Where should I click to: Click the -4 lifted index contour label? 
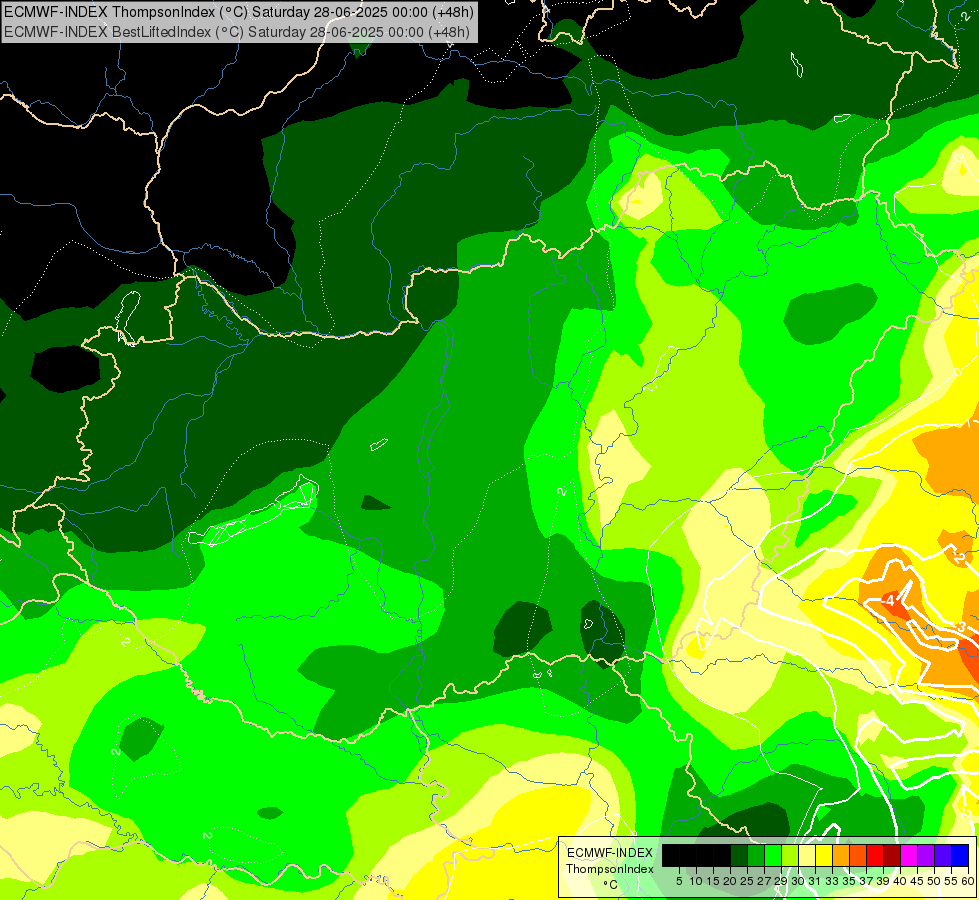(889, 601)
